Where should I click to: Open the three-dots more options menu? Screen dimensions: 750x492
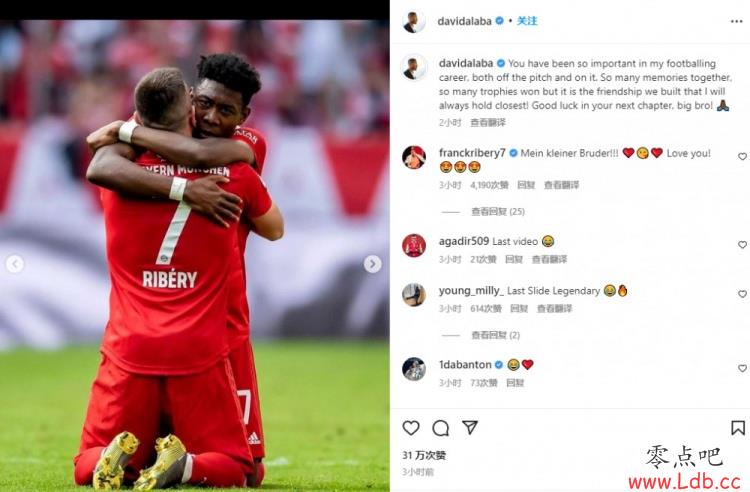(x=737, y=22)
